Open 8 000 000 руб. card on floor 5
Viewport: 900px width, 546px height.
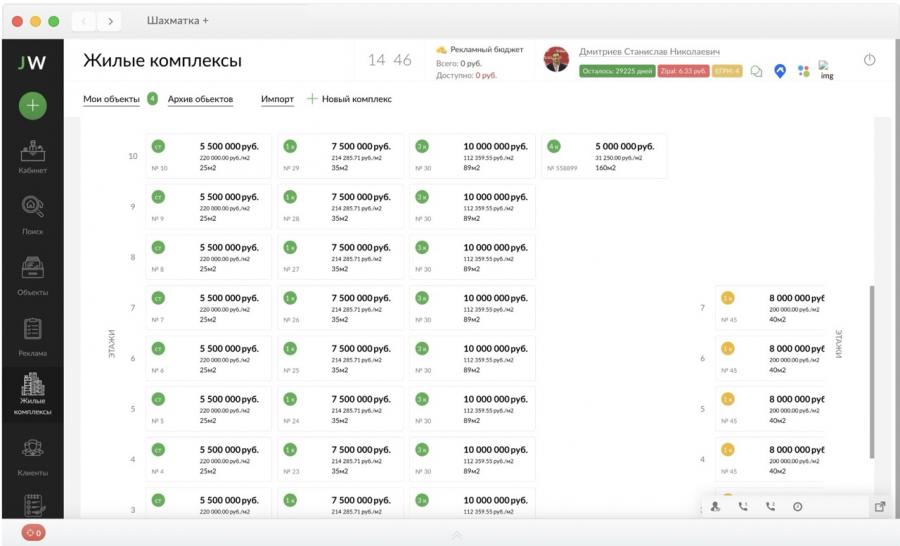point(770,409)
